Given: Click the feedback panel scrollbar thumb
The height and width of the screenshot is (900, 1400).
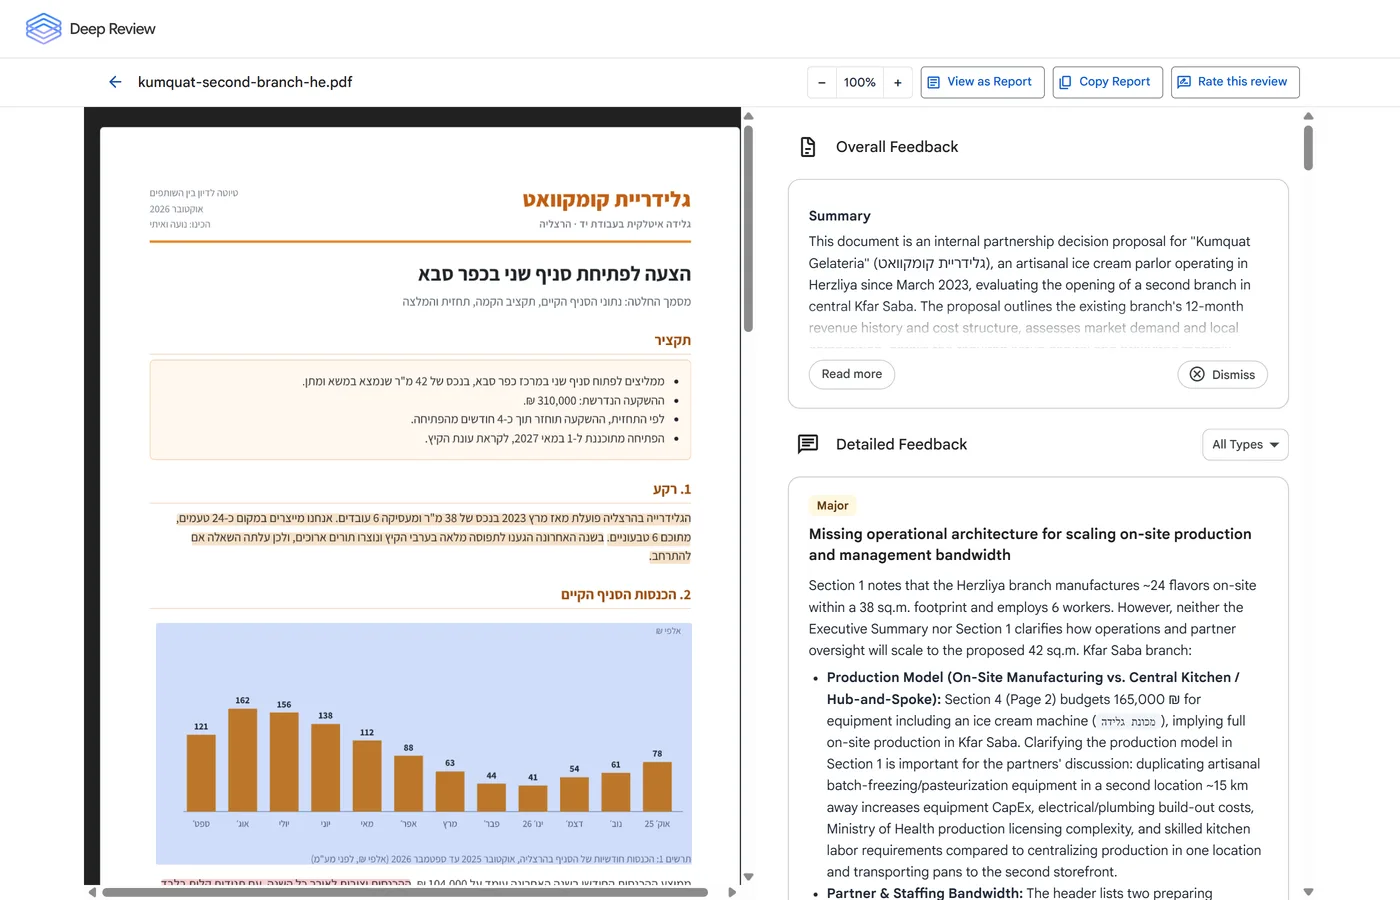Looking at the screenshot, I should pyautogui.click(x=1308, y=147).
